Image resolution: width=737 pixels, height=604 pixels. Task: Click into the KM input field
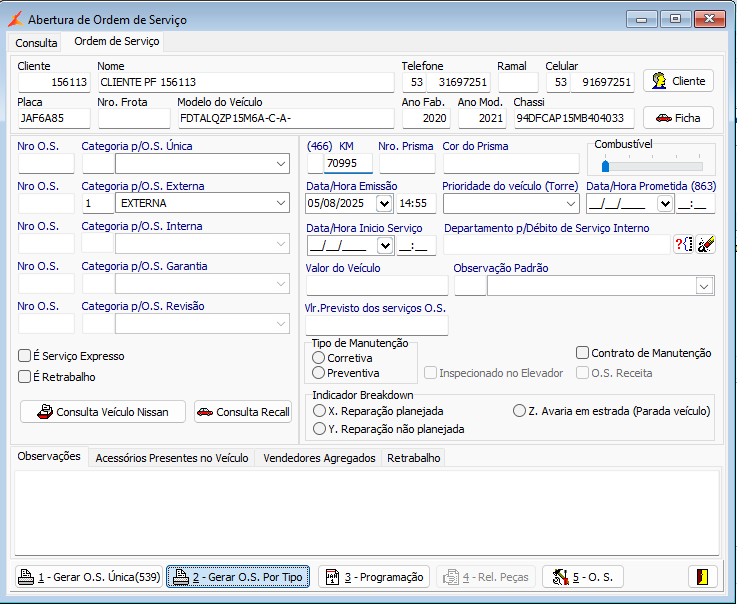347,164
